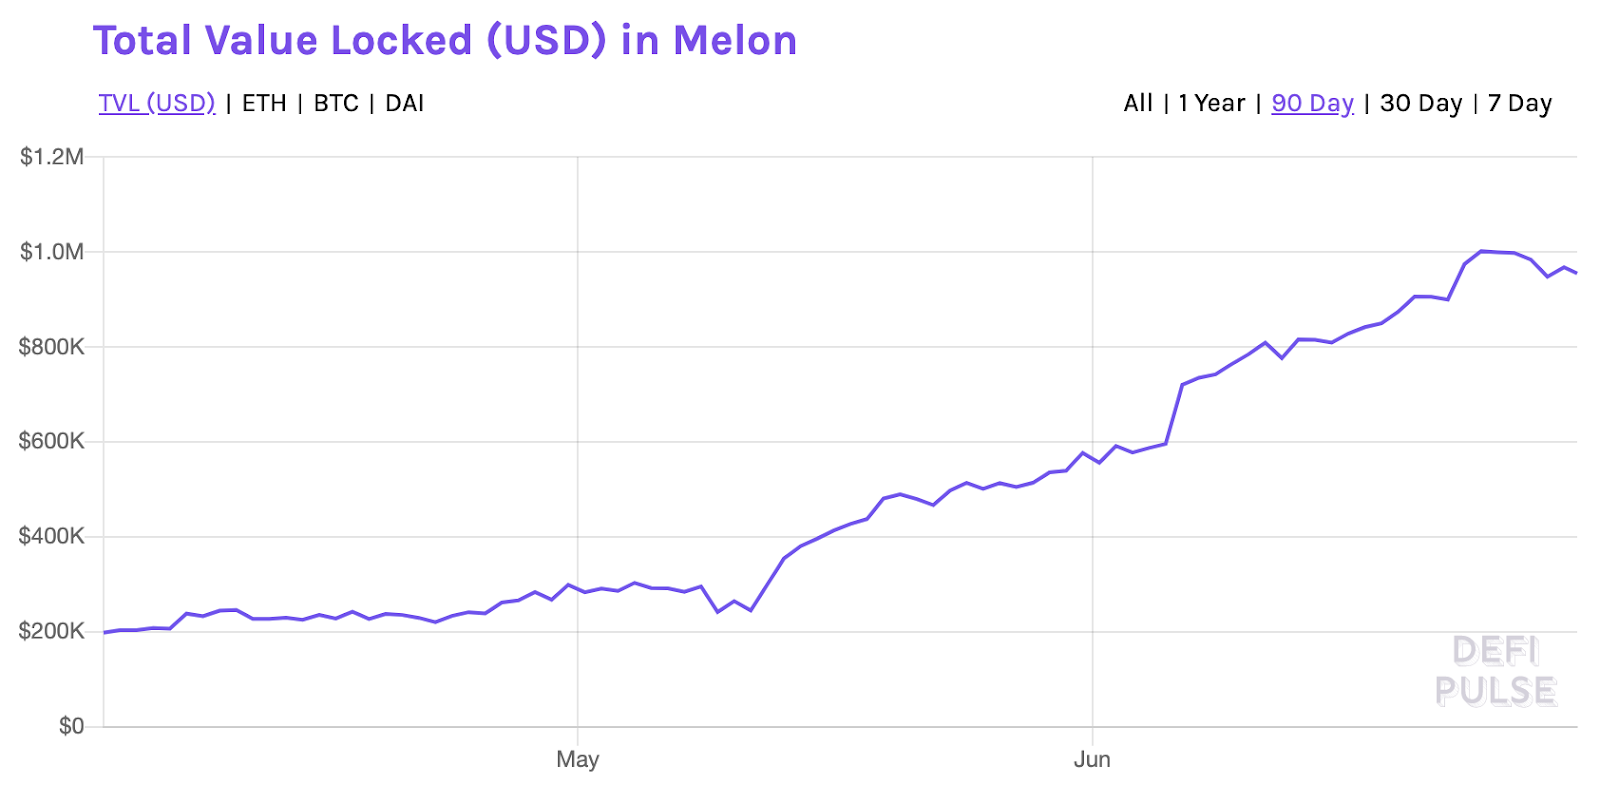The image size is (1600, 785).
Task: Click the May label on the x-axis
Action: click(x=577, y=759)
